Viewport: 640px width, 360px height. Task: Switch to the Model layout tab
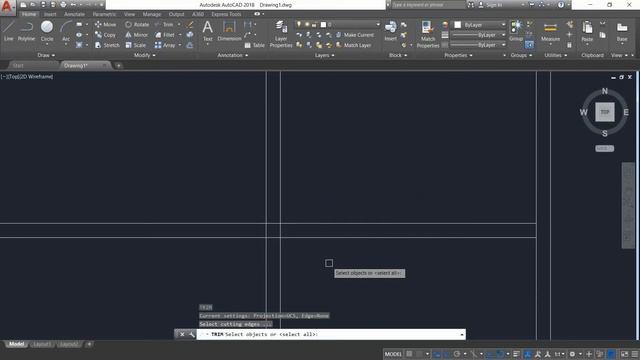(16, 344)
